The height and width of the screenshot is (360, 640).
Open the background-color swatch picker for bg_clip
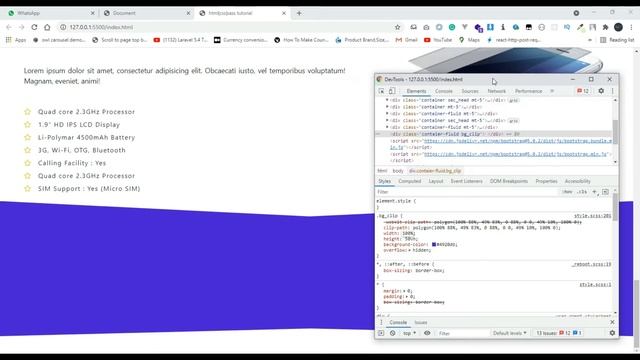coord(434,244)
